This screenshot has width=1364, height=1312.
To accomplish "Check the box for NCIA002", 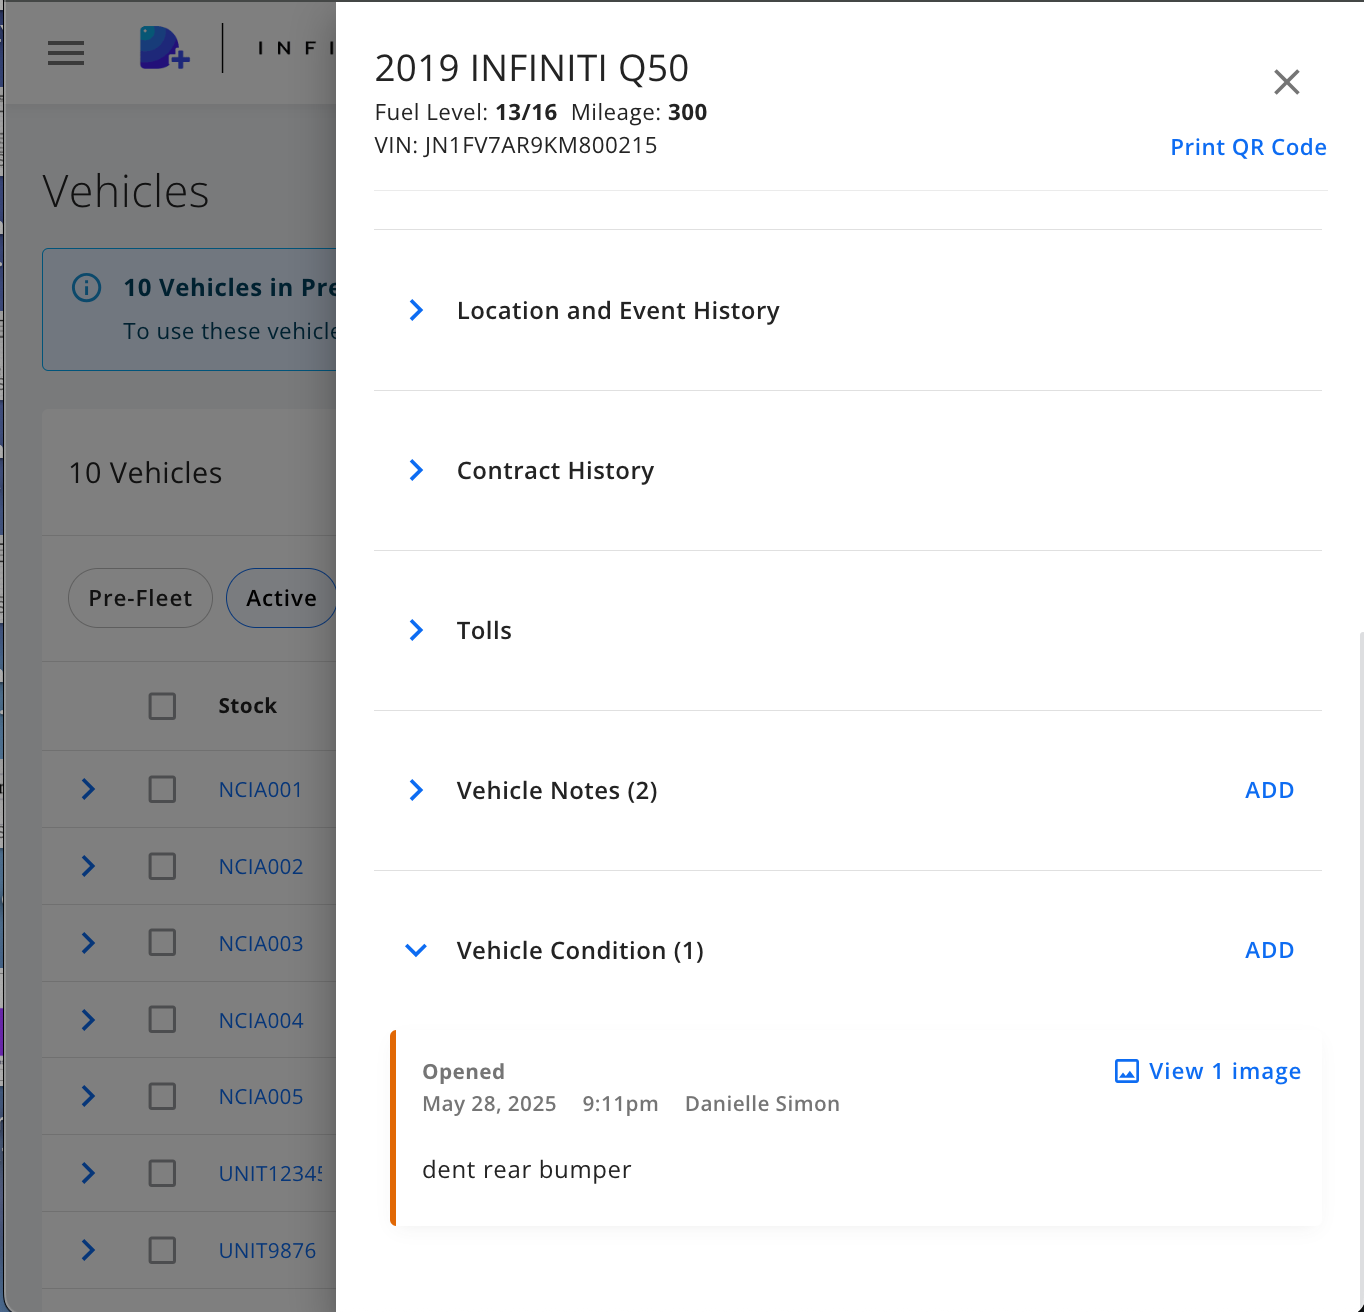I will (x=162, y=866).
